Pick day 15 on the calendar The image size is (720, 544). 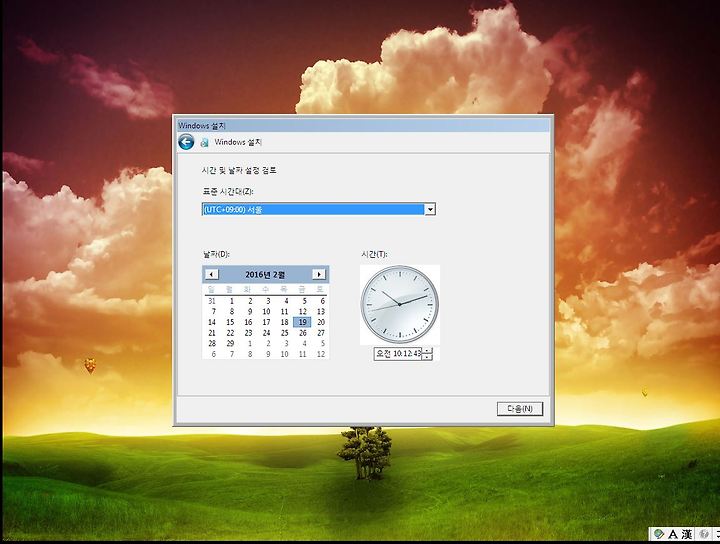pos(230,322)
